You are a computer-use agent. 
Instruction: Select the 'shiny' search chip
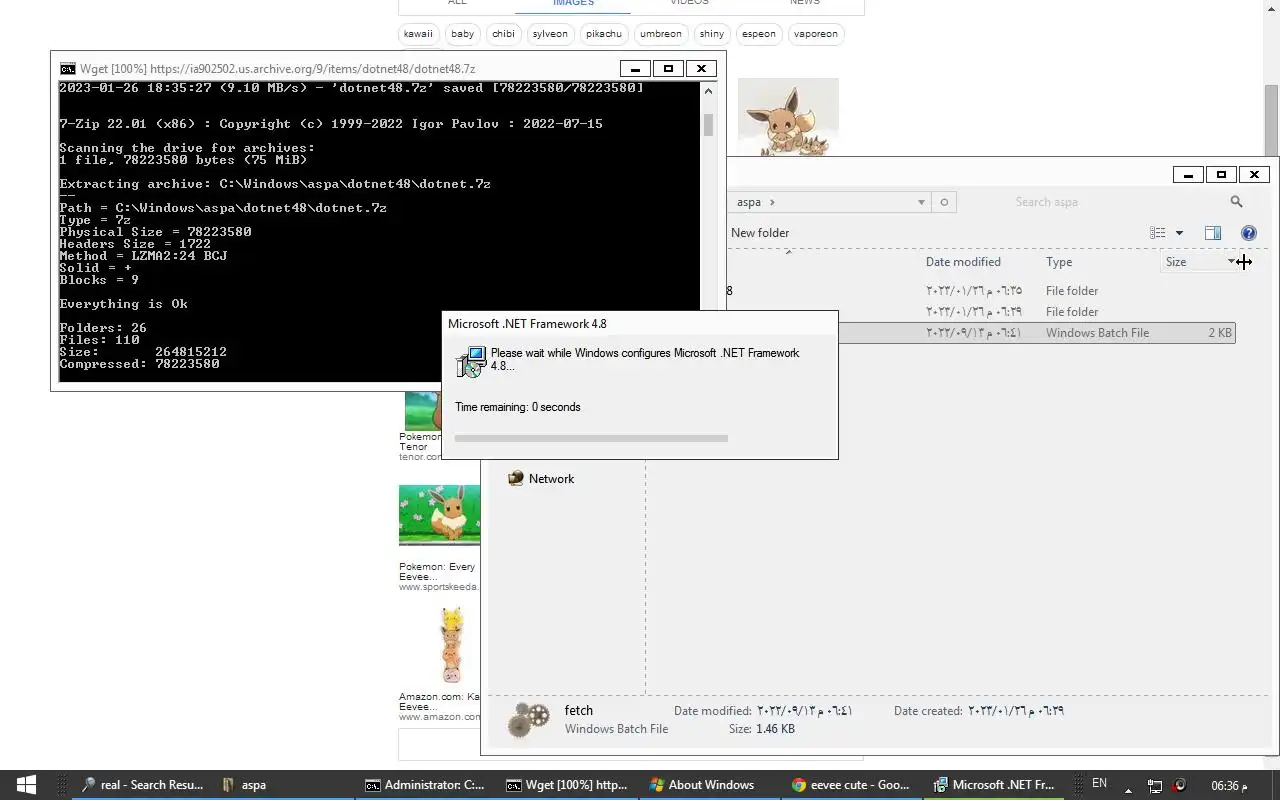(x=712, y=34)
